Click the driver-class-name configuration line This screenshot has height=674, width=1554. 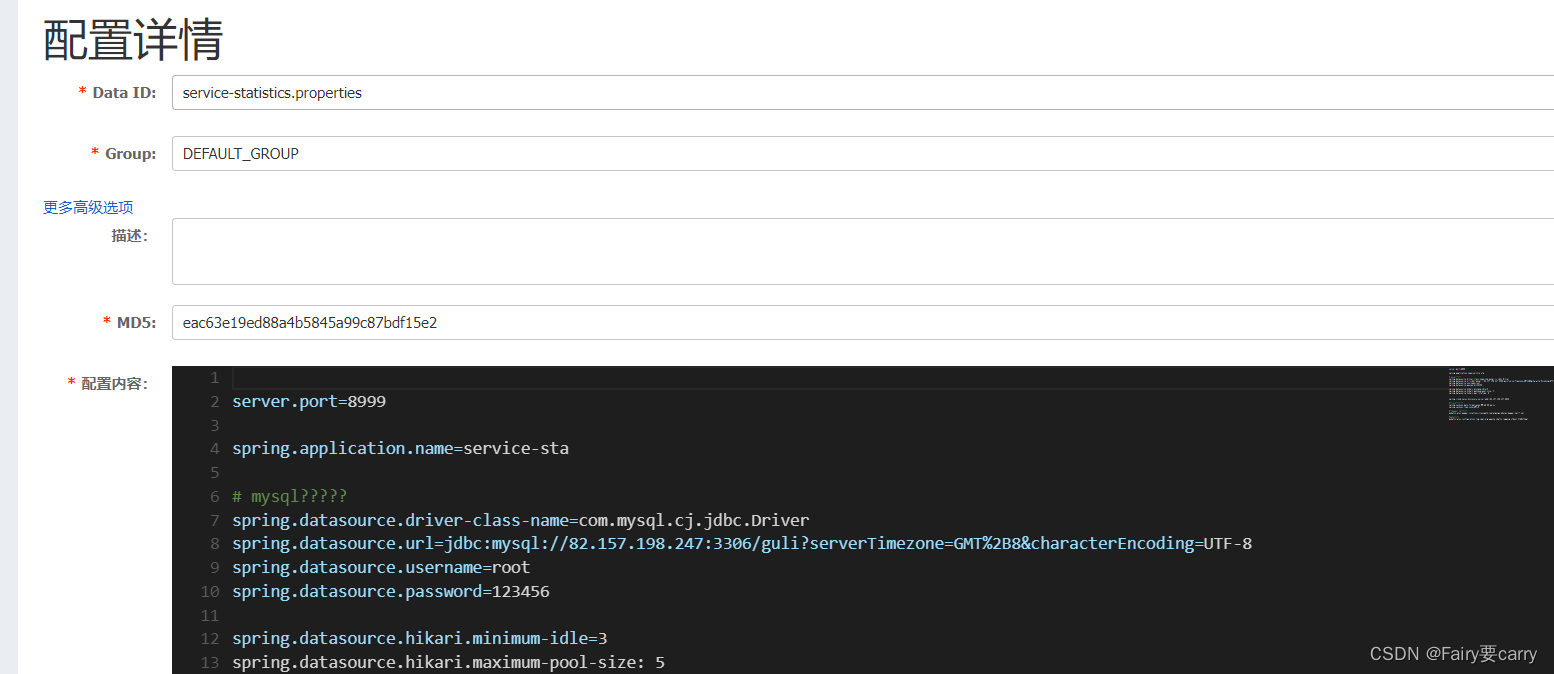(520, 520)
